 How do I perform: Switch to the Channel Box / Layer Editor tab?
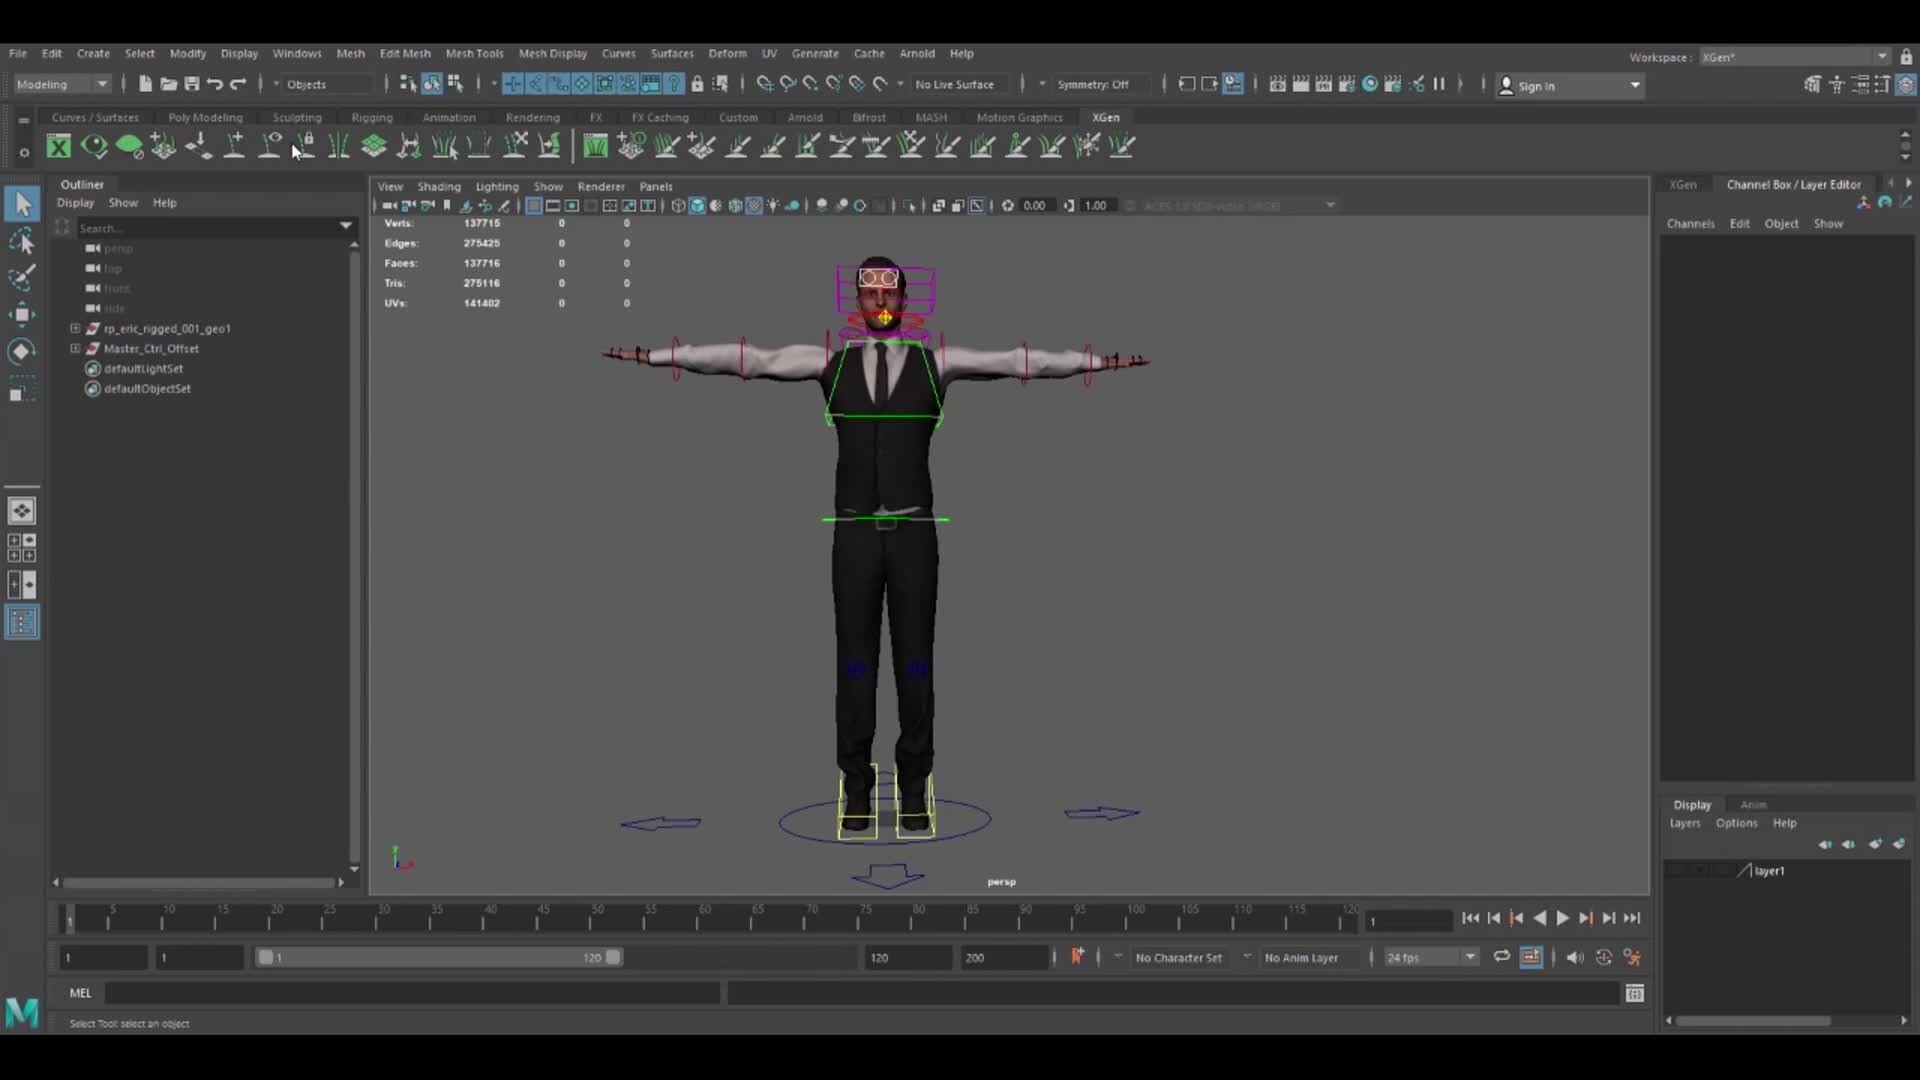[1794, 184]
